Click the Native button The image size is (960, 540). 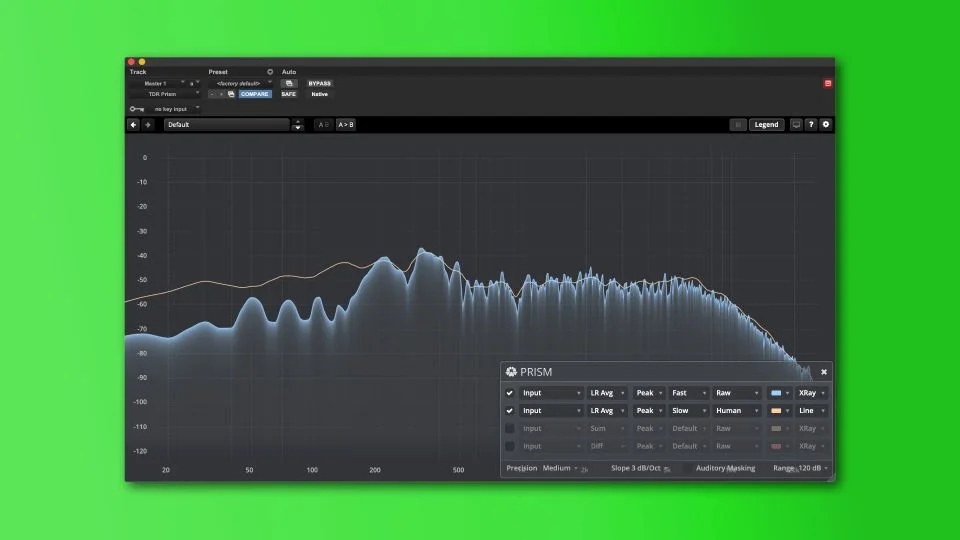(x=319, y=94)
